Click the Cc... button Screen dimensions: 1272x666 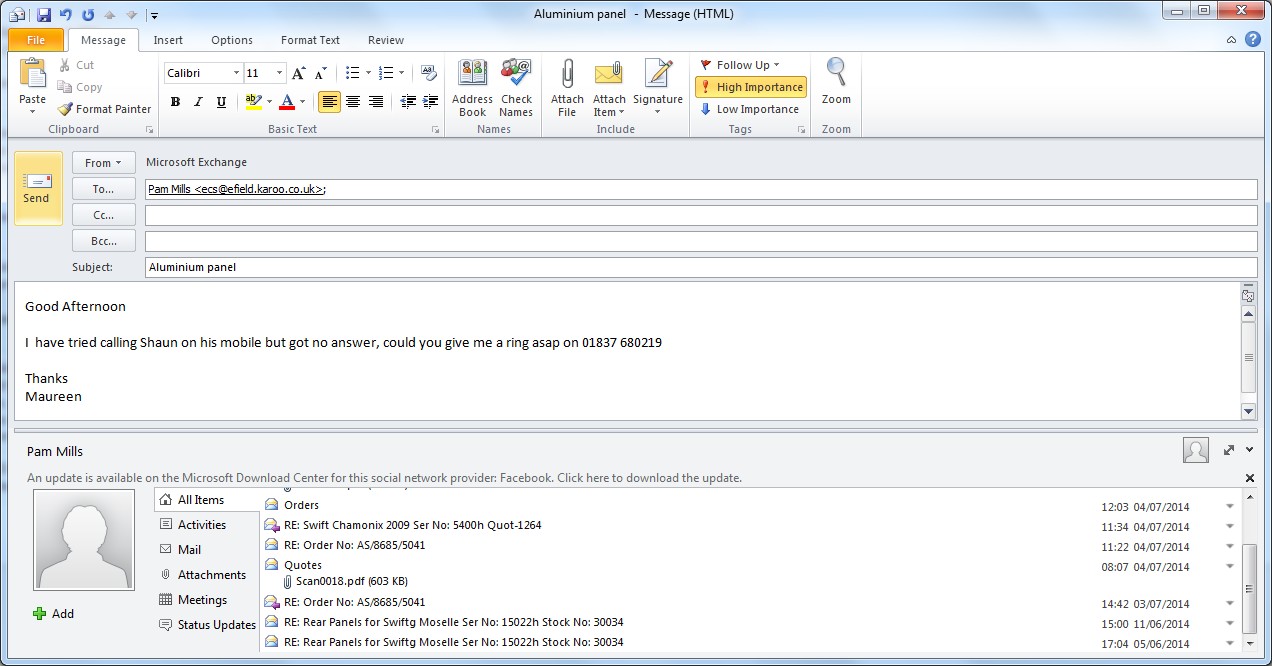(x=104, y=215)
